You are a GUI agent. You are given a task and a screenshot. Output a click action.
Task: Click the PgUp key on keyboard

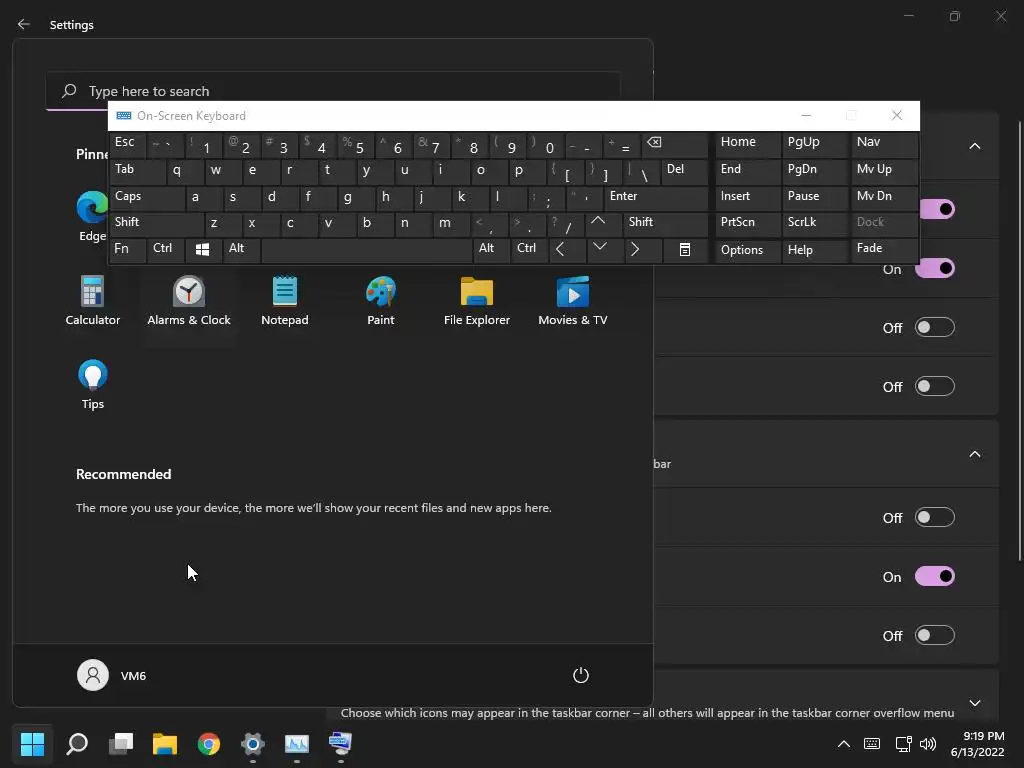point(814,144)
